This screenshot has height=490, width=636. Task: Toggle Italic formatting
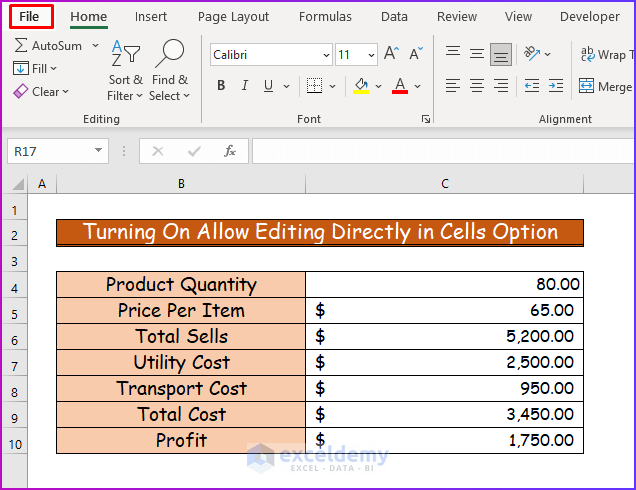point(245,86)
